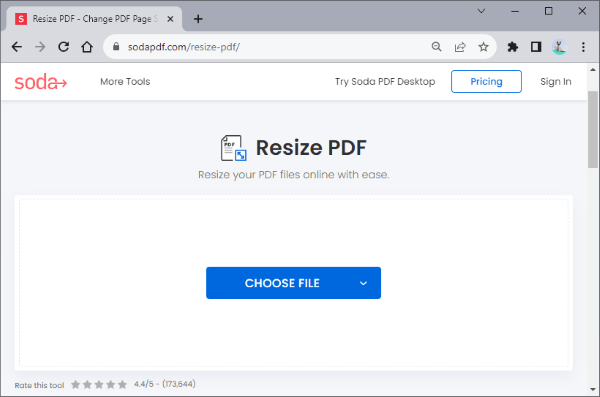Rate the tool one star
Image resolution: width=600 pixels, height=397 pixels.
(x=75, y=384)
